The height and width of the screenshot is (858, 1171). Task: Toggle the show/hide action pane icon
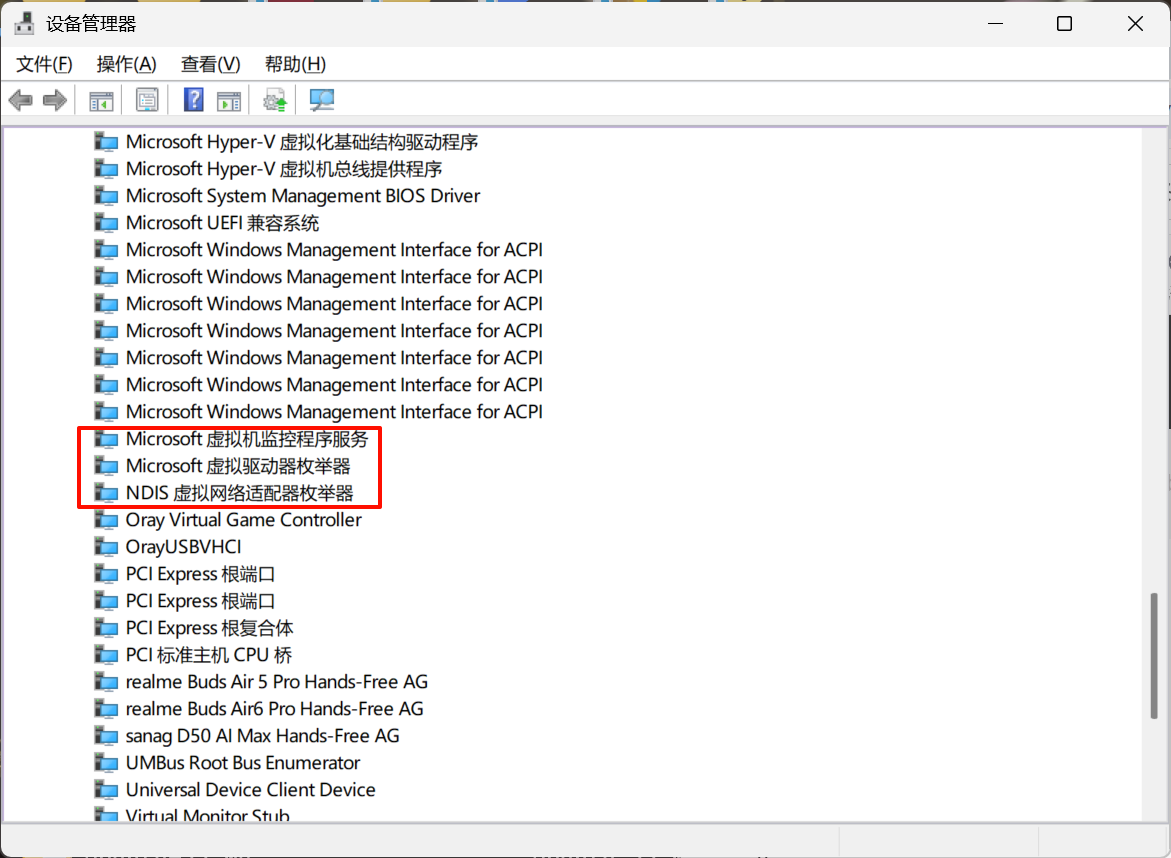(229, 101)
